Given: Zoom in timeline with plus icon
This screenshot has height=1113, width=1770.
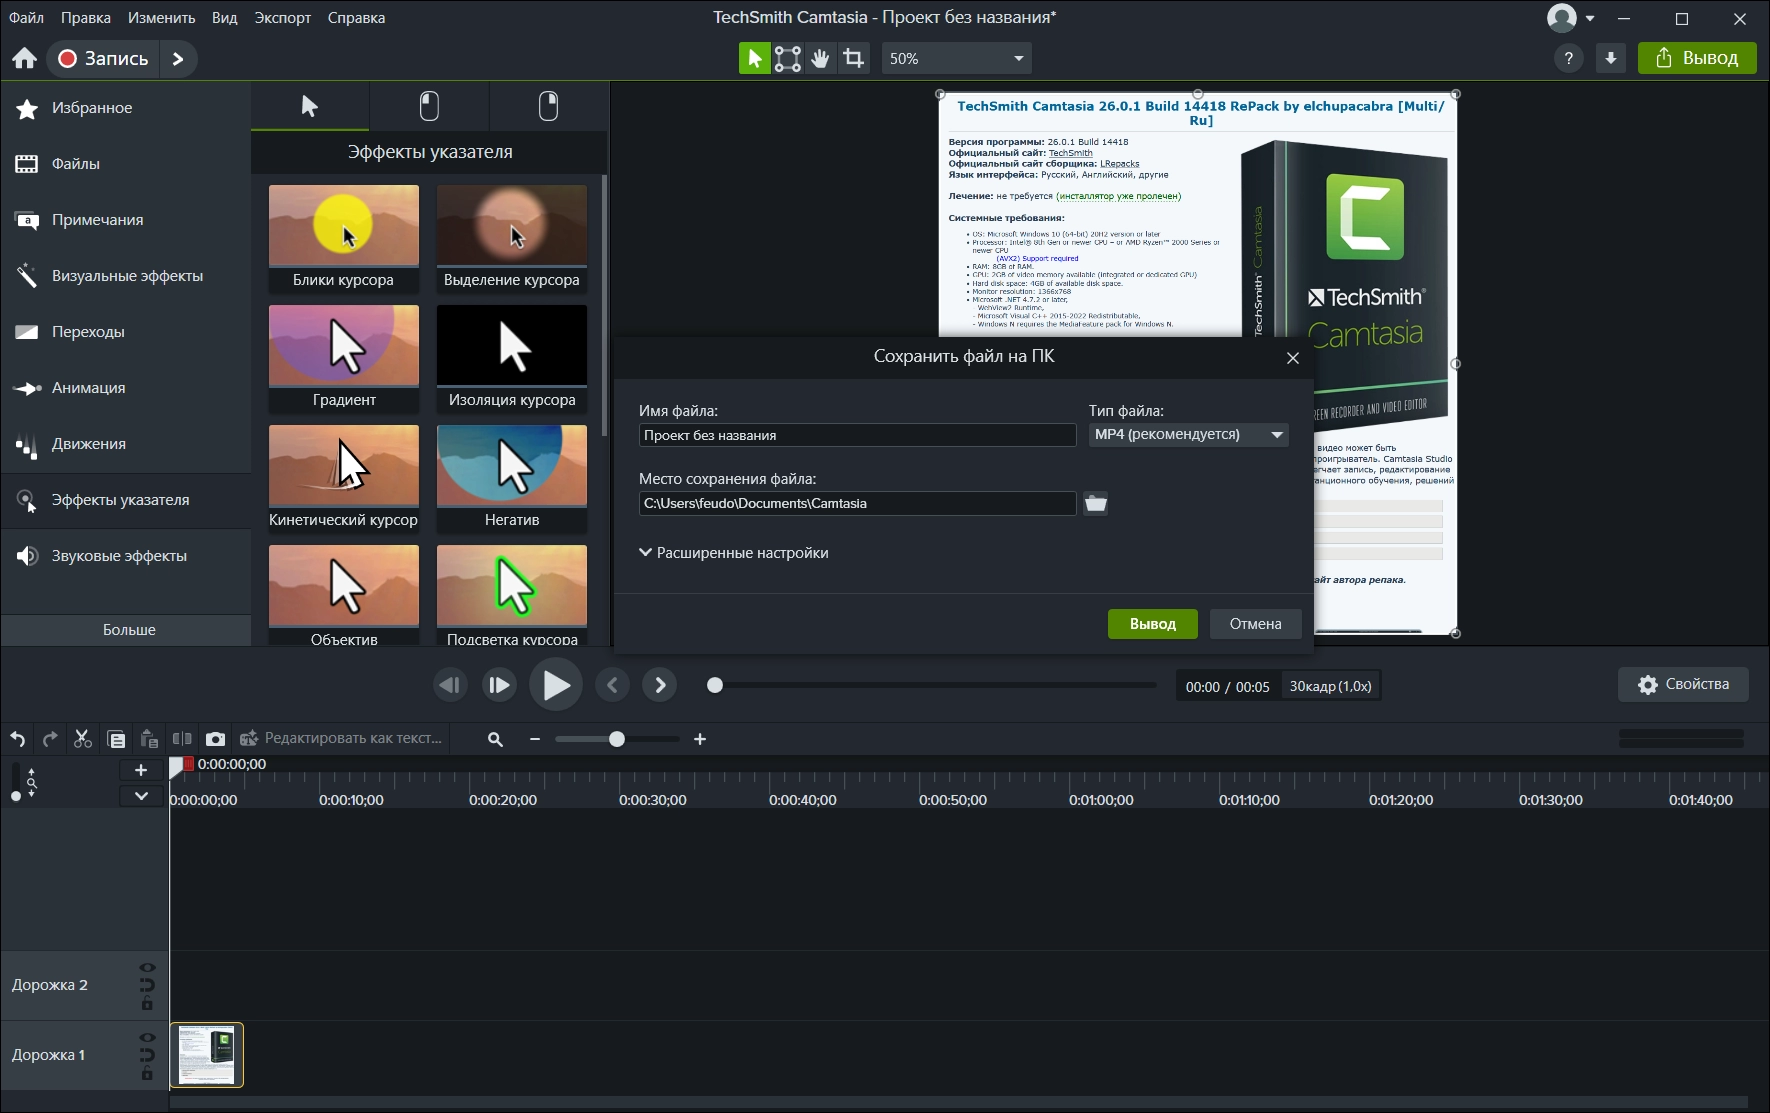Looking at the screenshot, I should (700, 739).
